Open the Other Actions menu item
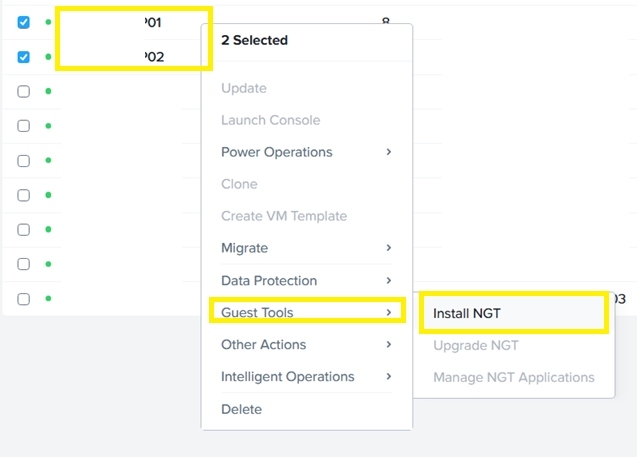The height and width of the screenshot is (457, 637). click(263, 345)
